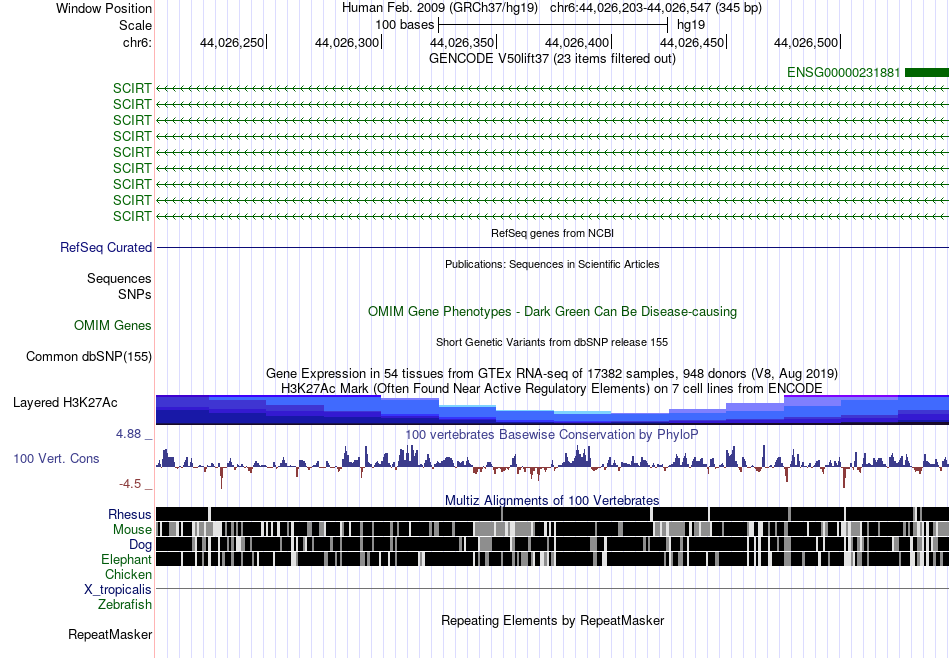The image size is (950, 658).
Task: Click 'Repeating Elements by RepeatMasker' title
Action: [x=552, y=620]
